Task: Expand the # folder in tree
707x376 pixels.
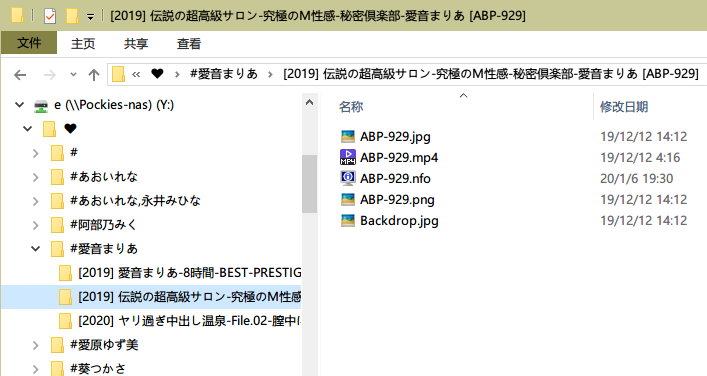Action: point(36,153)
